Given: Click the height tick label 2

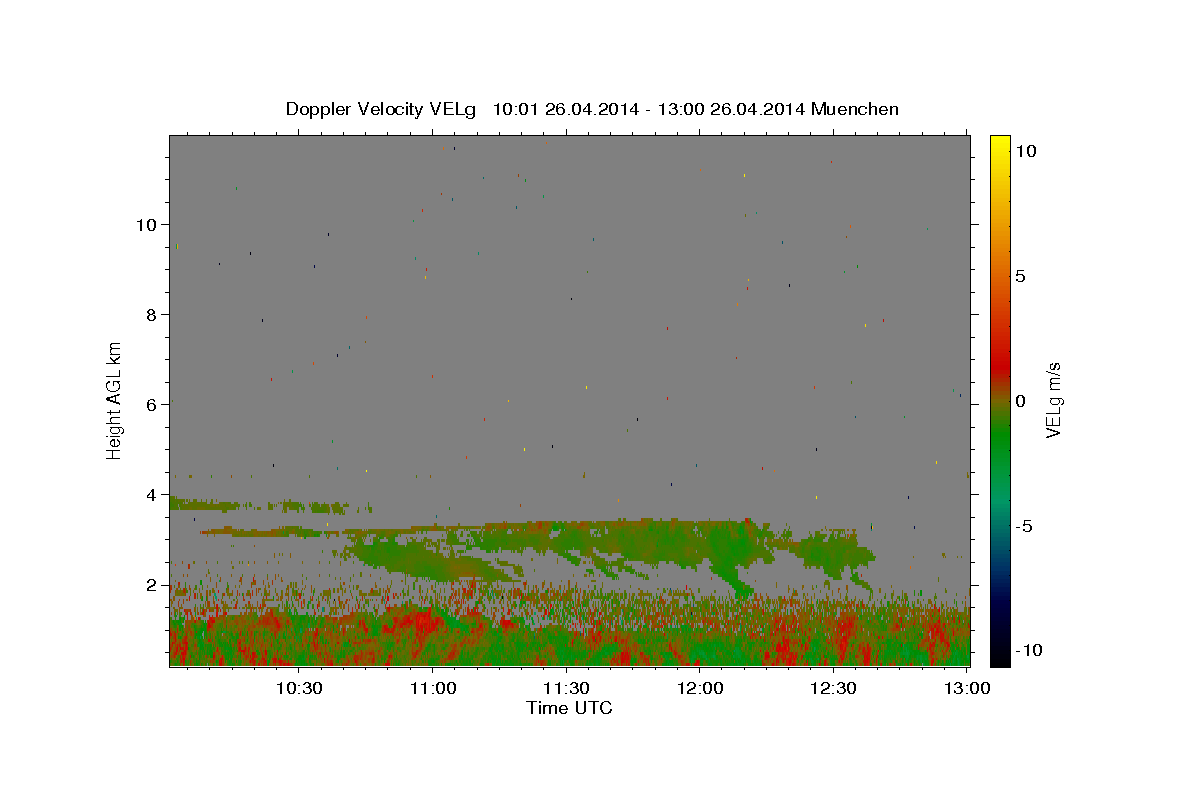Looking at the screenshot, I should coord(151,585).
